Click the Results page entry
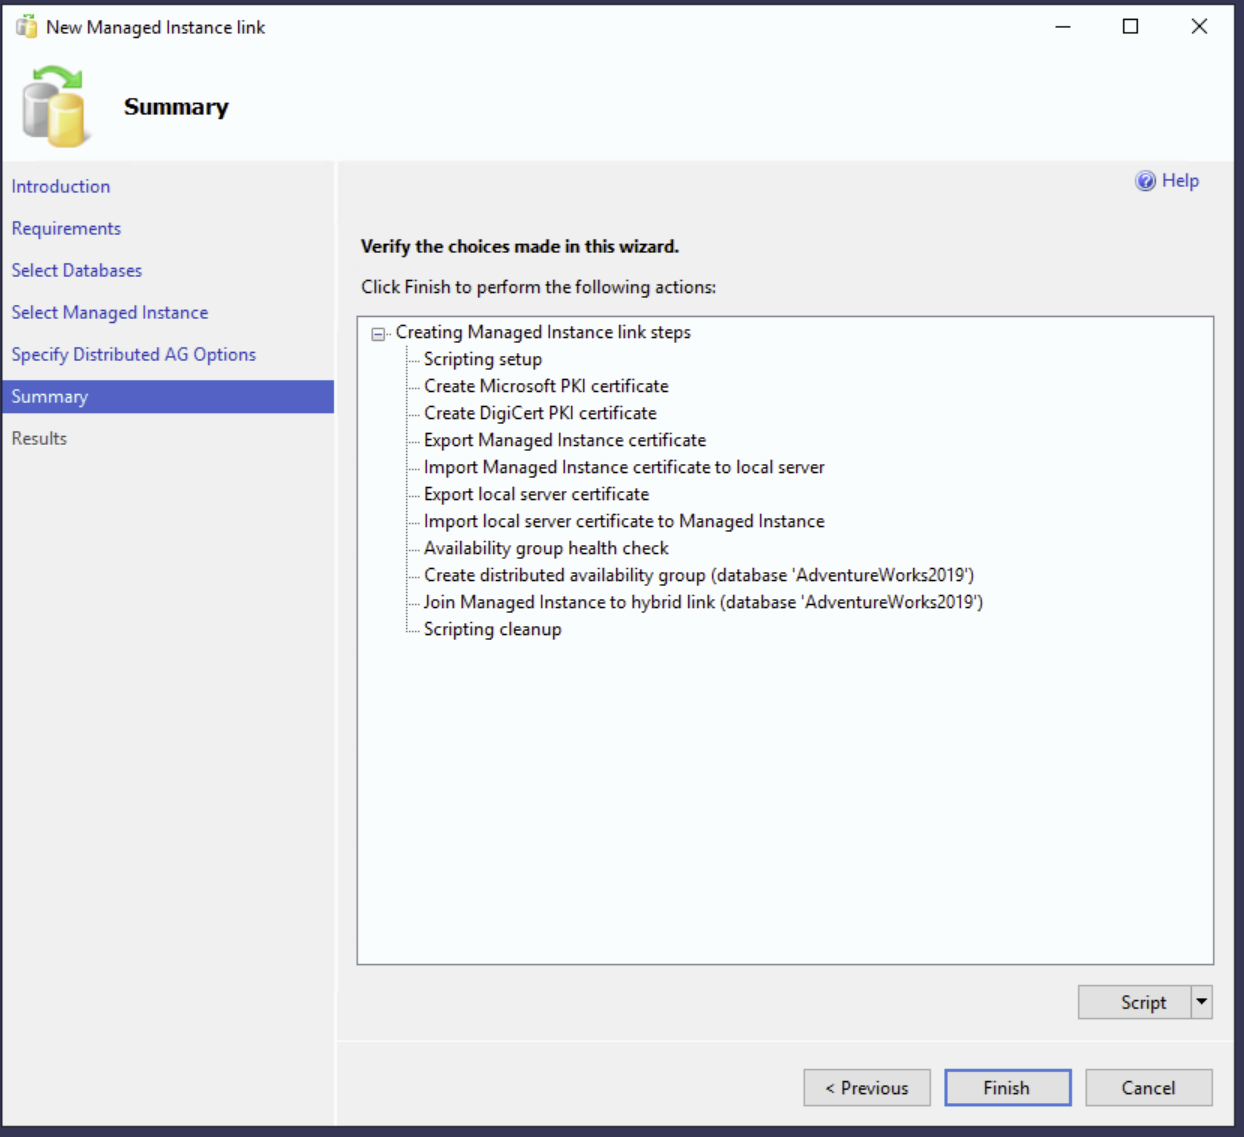Screen dimensions: 1244x1137 [39, 439]
